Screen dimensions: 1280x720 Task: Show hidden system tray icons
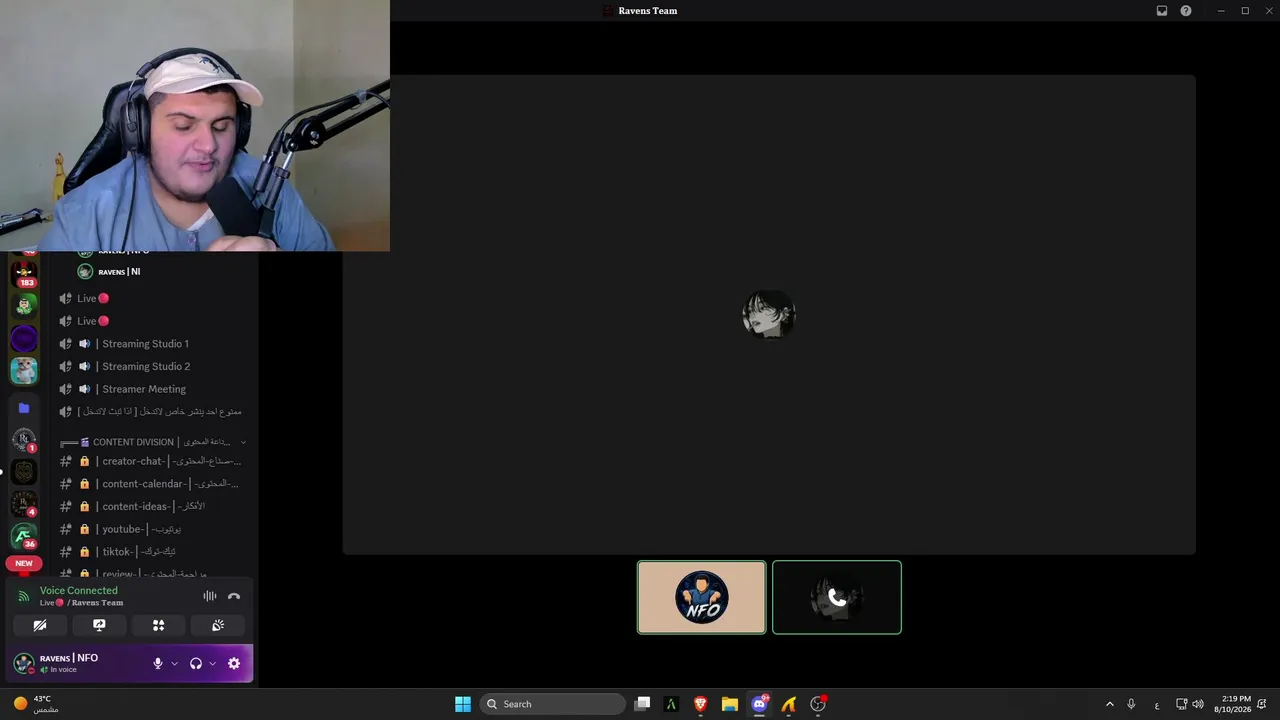click(x=1109, y=704)
